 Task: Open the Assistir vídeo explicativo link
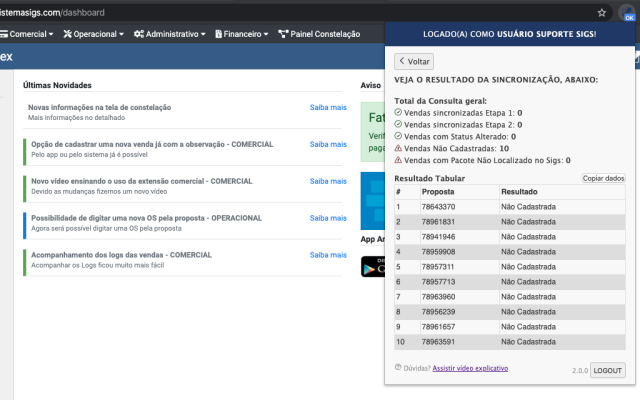pyautogui.click(x=470, y=368)
